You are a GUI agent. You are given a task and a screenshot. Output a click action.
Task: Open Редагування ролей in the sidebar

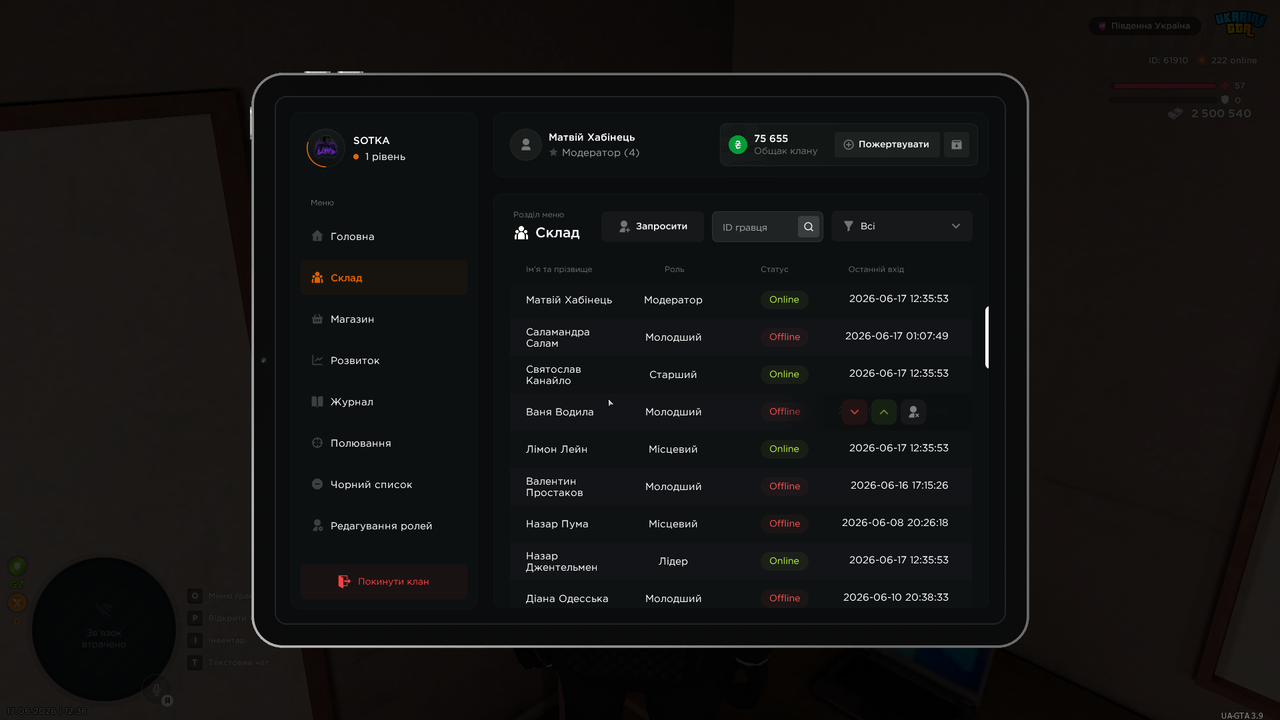click(x=384, y=526)
